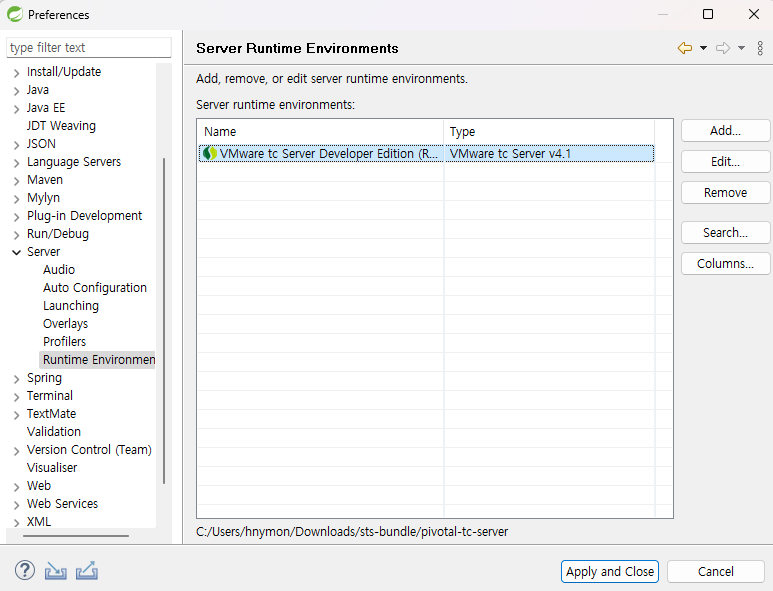Open the back history dropdown arrow

(703, 48)
